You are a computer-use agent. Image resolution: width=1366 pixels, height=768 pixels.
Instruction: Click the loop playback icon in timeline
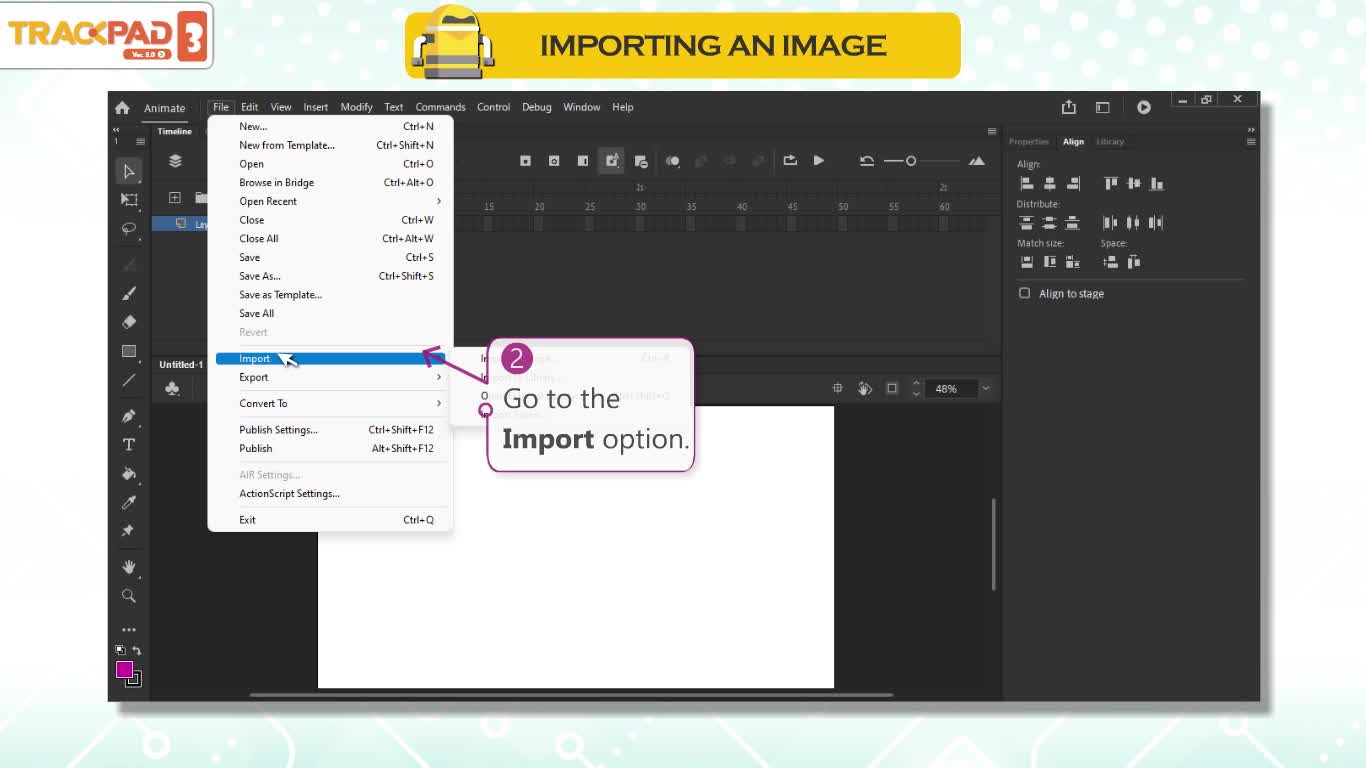(790, 160)
